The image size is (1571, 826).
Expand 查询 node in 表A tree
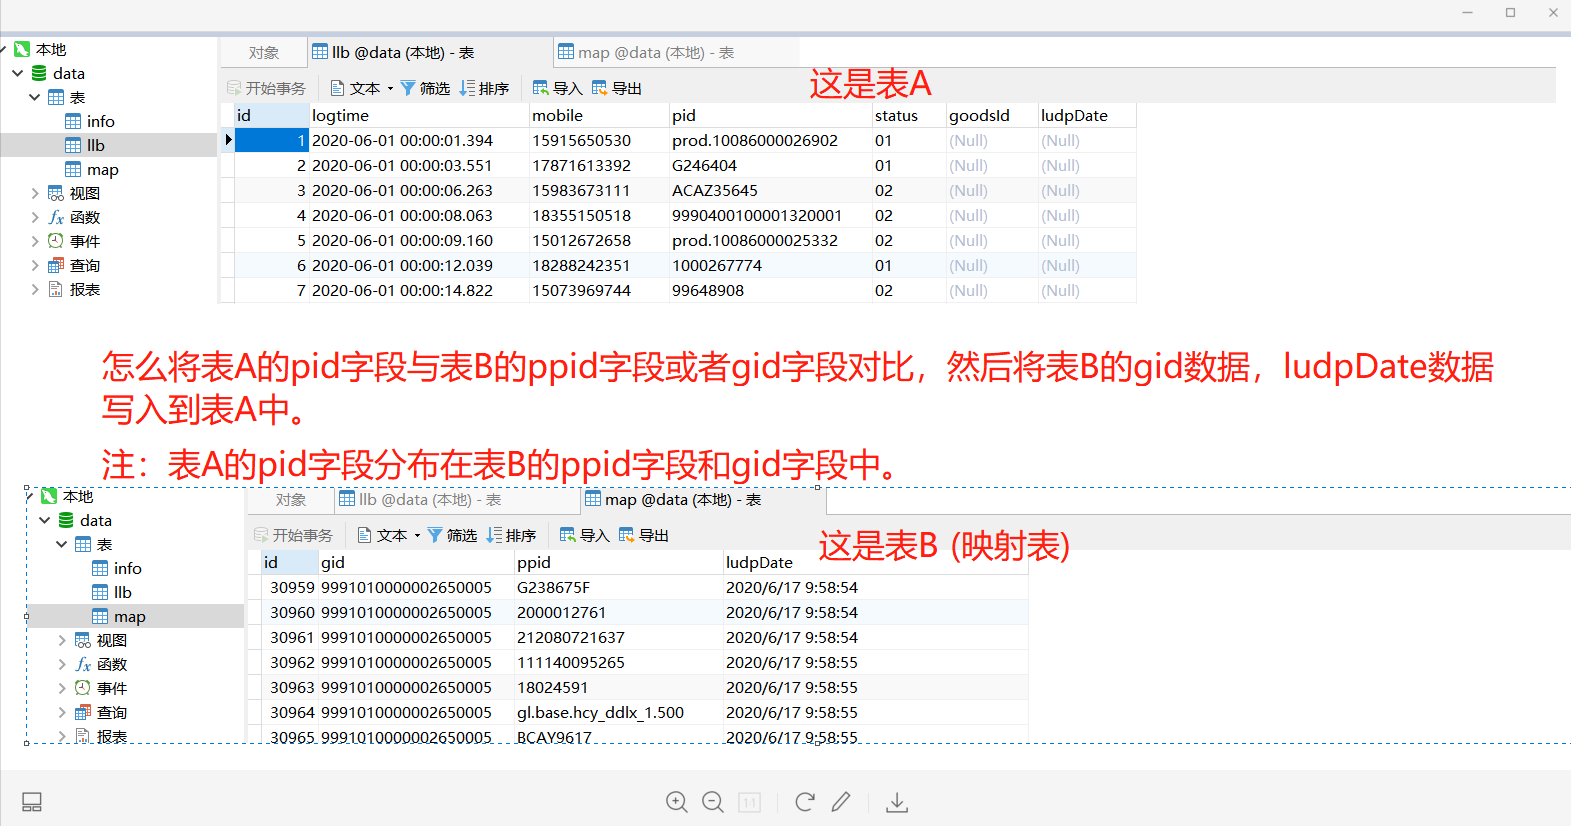coord(35,265)
